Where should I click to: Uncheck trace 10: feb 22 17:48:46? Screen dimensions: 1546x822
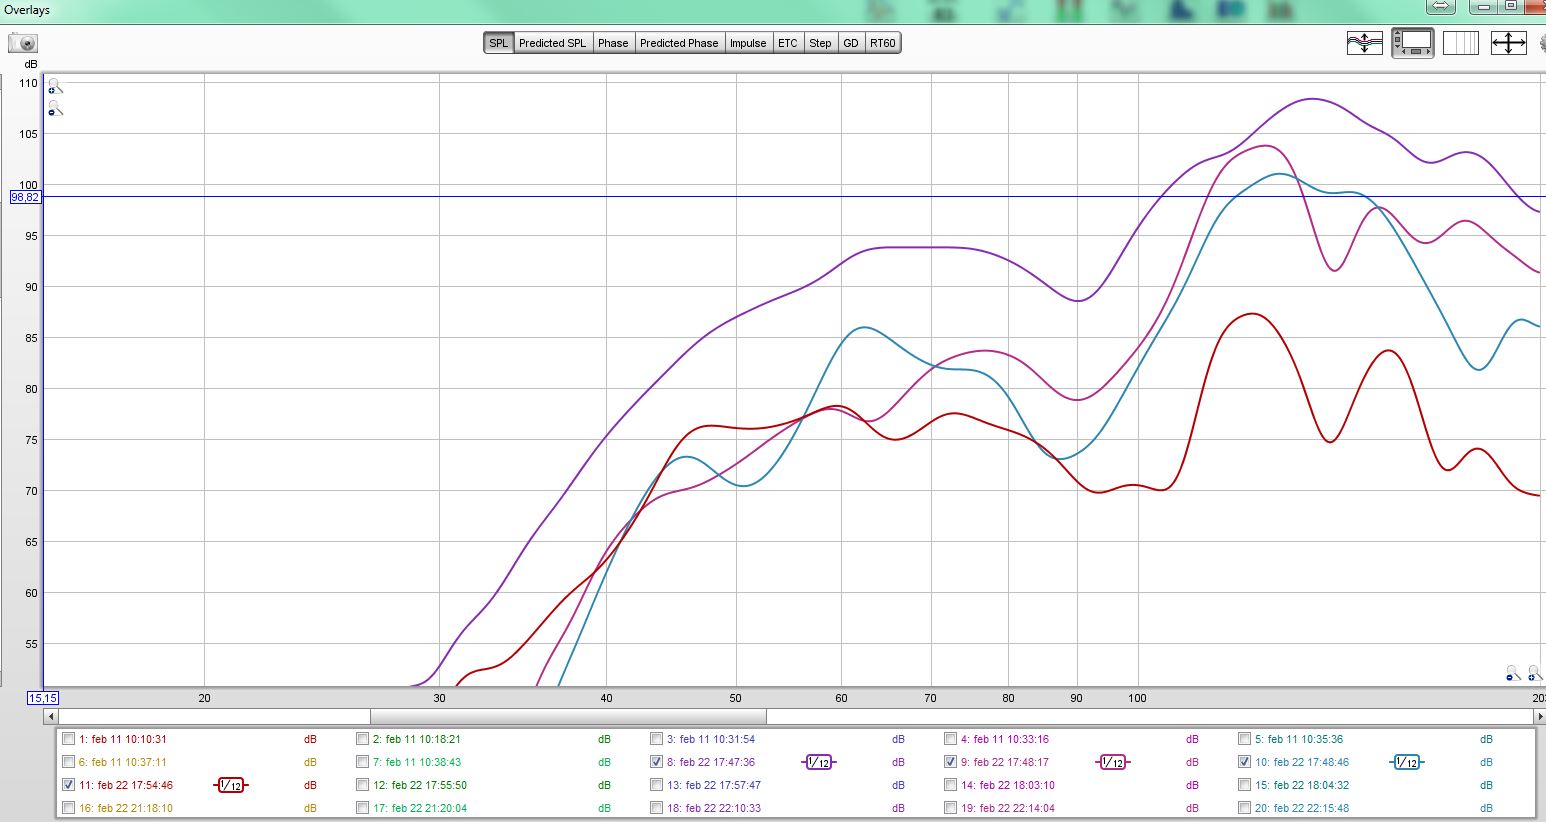pos(1244,762)
